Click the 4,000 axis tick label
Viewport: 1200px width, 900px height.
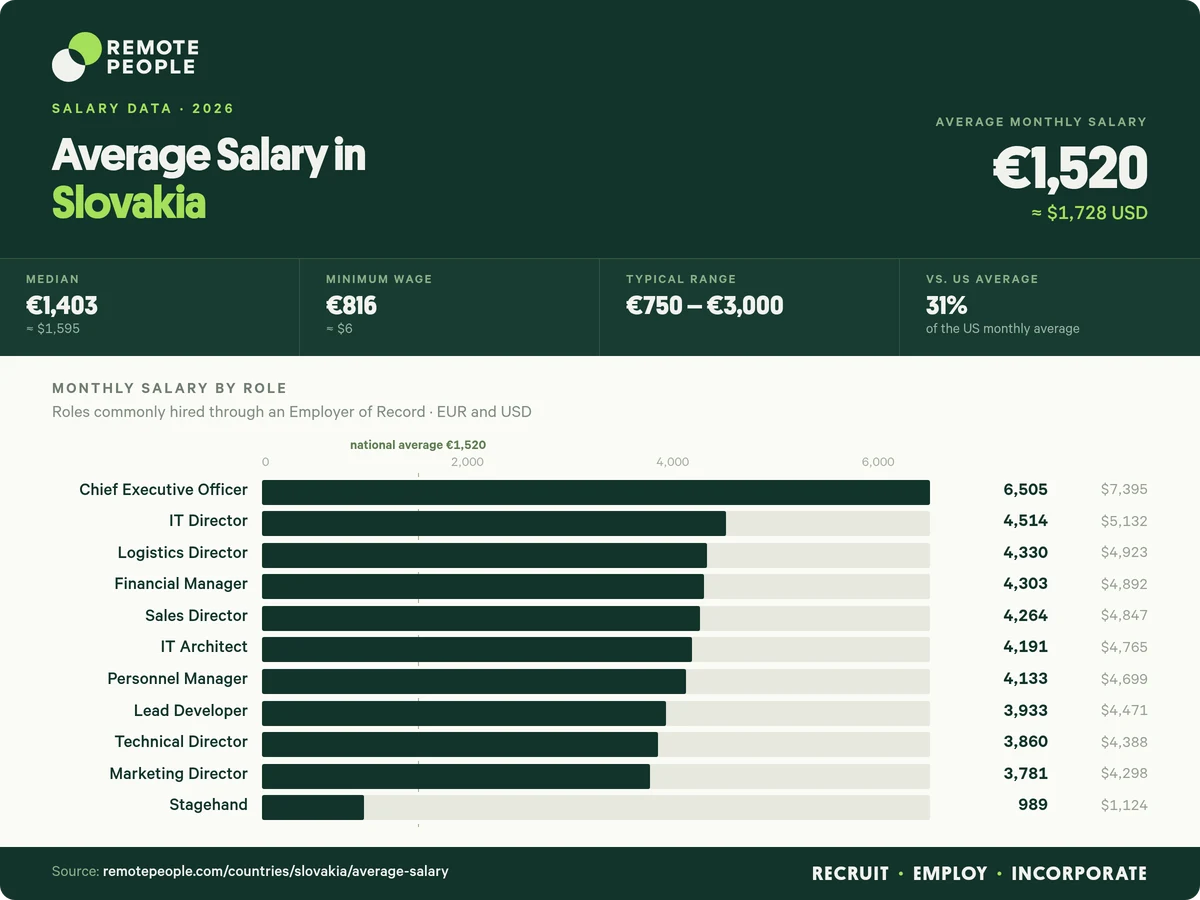pos(672,462)
